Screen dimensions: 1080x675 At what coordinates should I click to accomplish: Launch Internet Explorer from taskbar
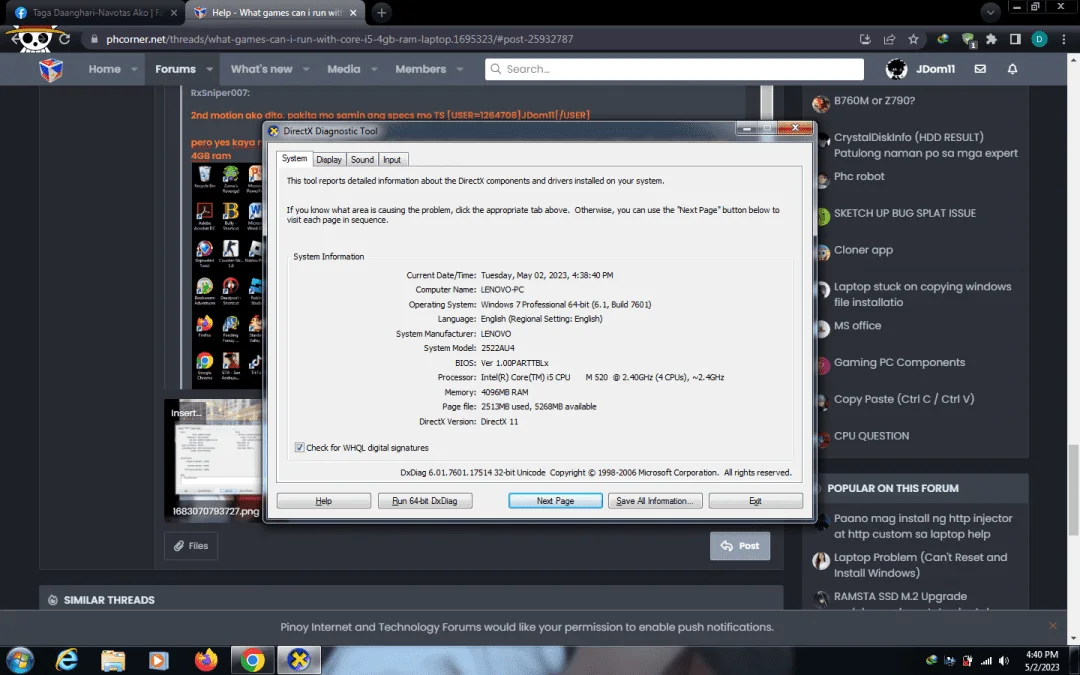pos(67,661)
